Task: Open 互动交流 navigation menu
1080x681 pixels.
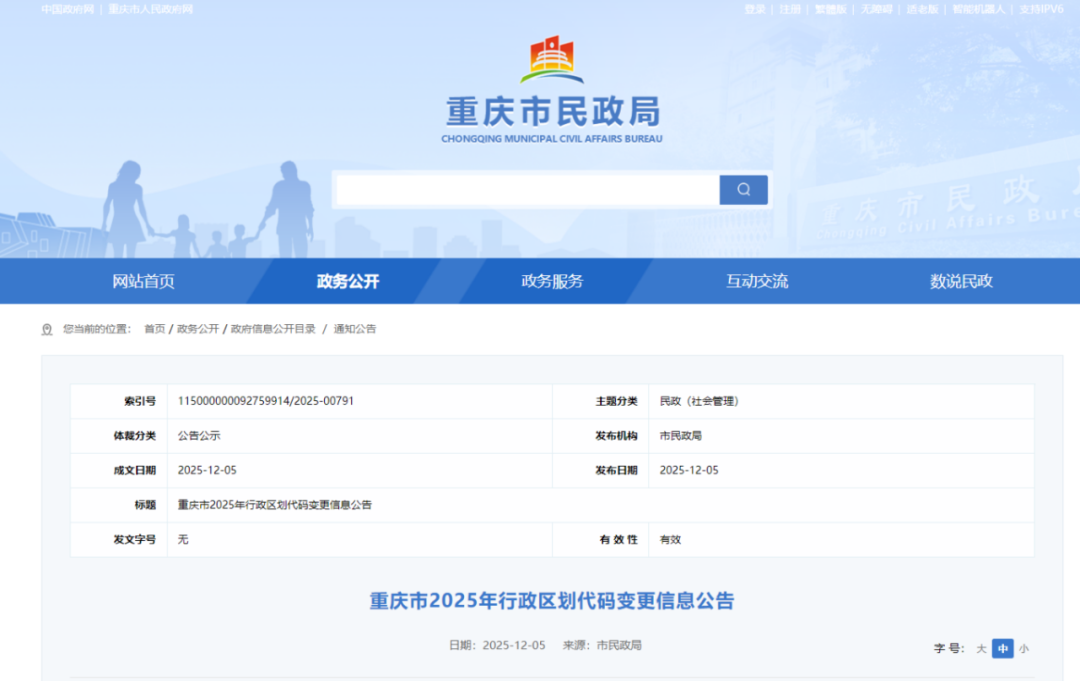Action: point(757,281)
